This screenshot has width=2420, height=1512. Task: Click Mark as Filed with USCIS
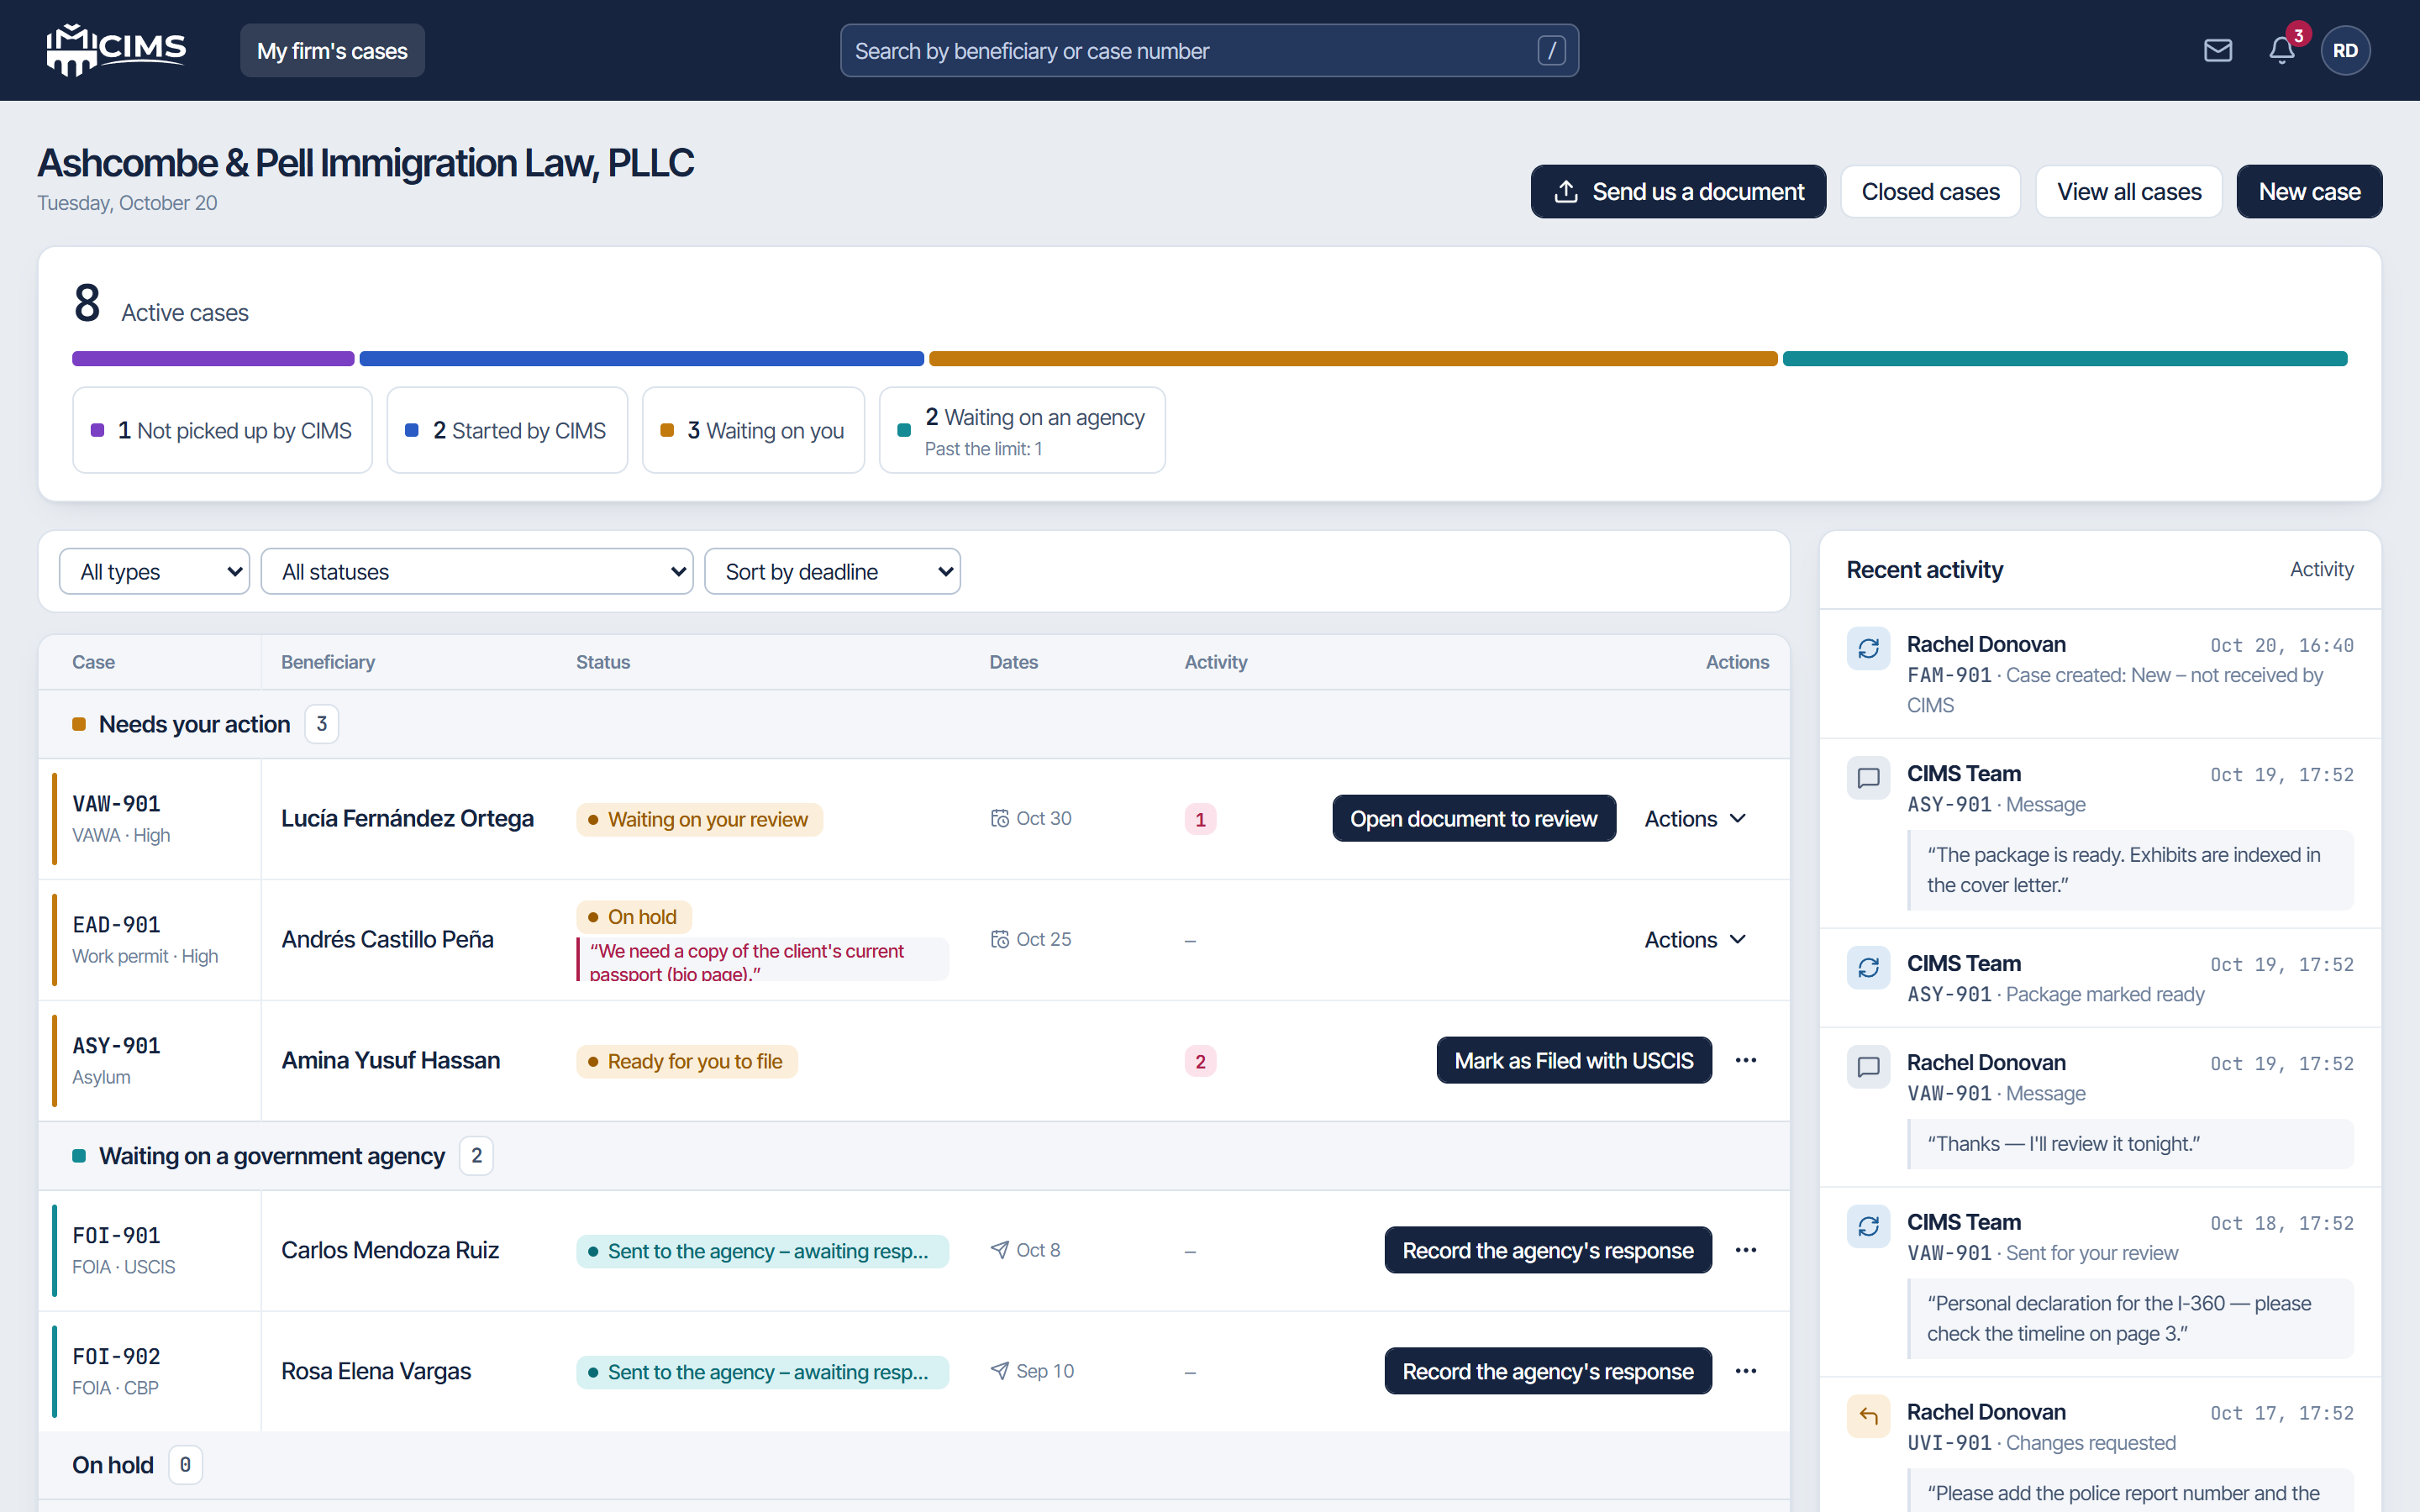click(x=1574, y=1060)
